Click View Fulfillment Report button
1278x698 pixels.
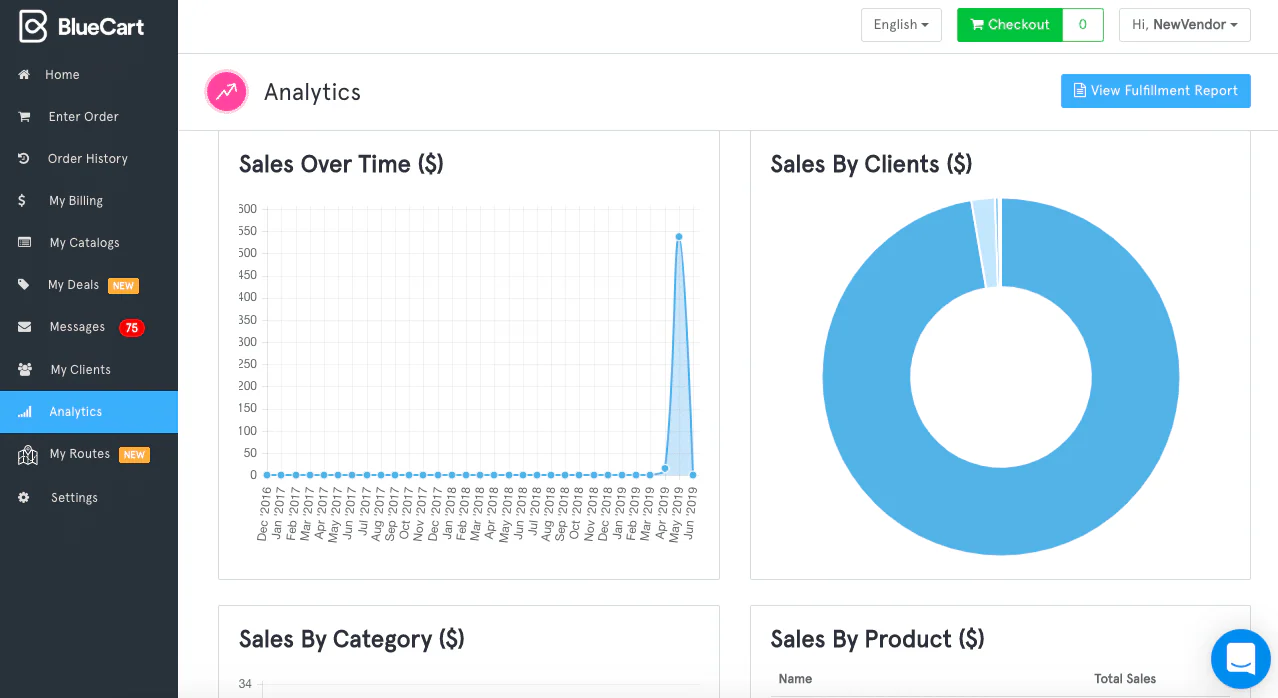[x=1155, y=90]
